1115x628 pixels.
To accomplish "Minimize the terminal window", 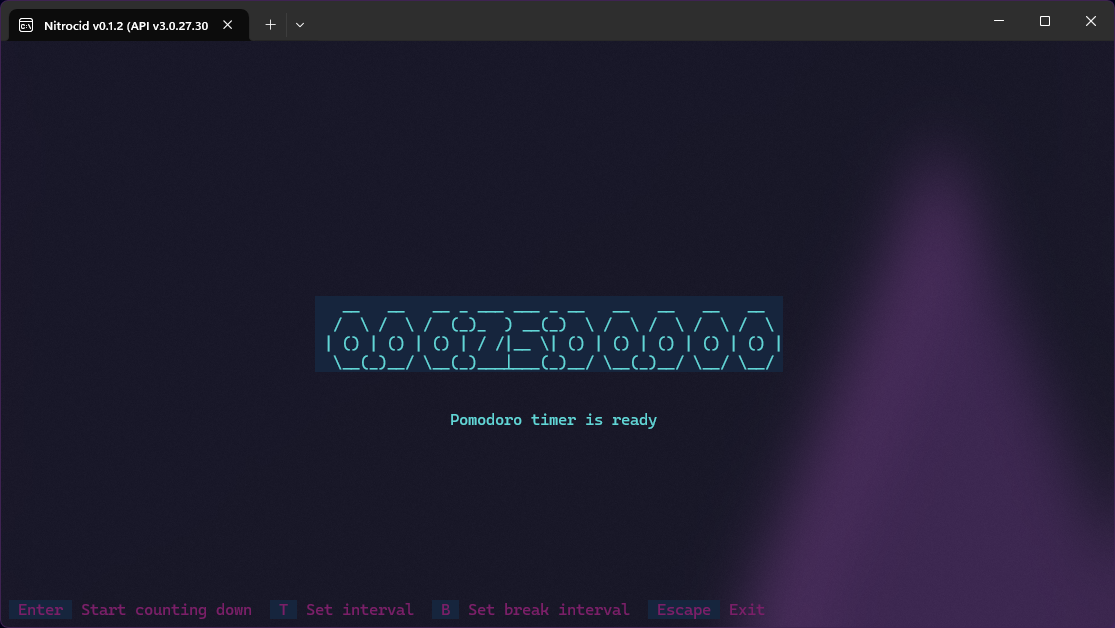I will click(998, 21).
